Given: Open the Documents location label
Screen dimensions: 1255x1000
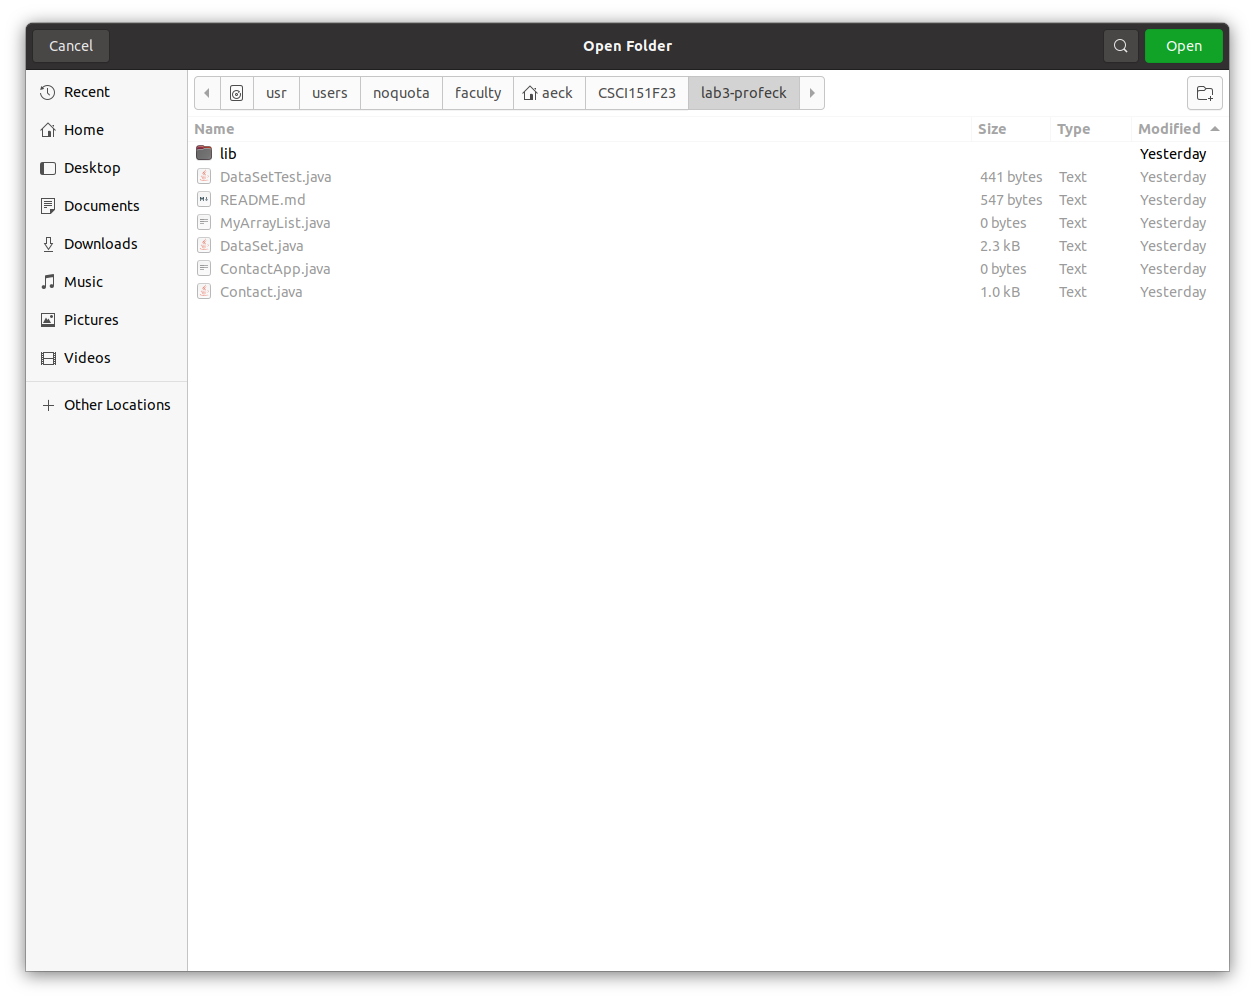Looking at the screenshot, I should pos(102,206).
